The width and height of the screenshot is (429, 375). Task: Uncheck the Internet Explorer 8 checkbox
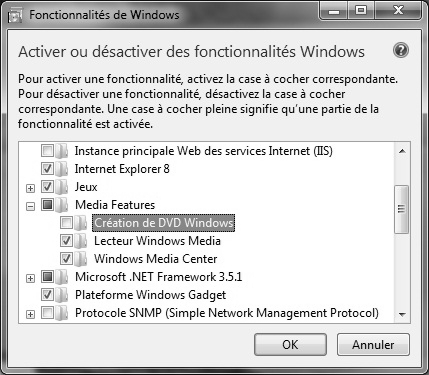click(47, 169)
